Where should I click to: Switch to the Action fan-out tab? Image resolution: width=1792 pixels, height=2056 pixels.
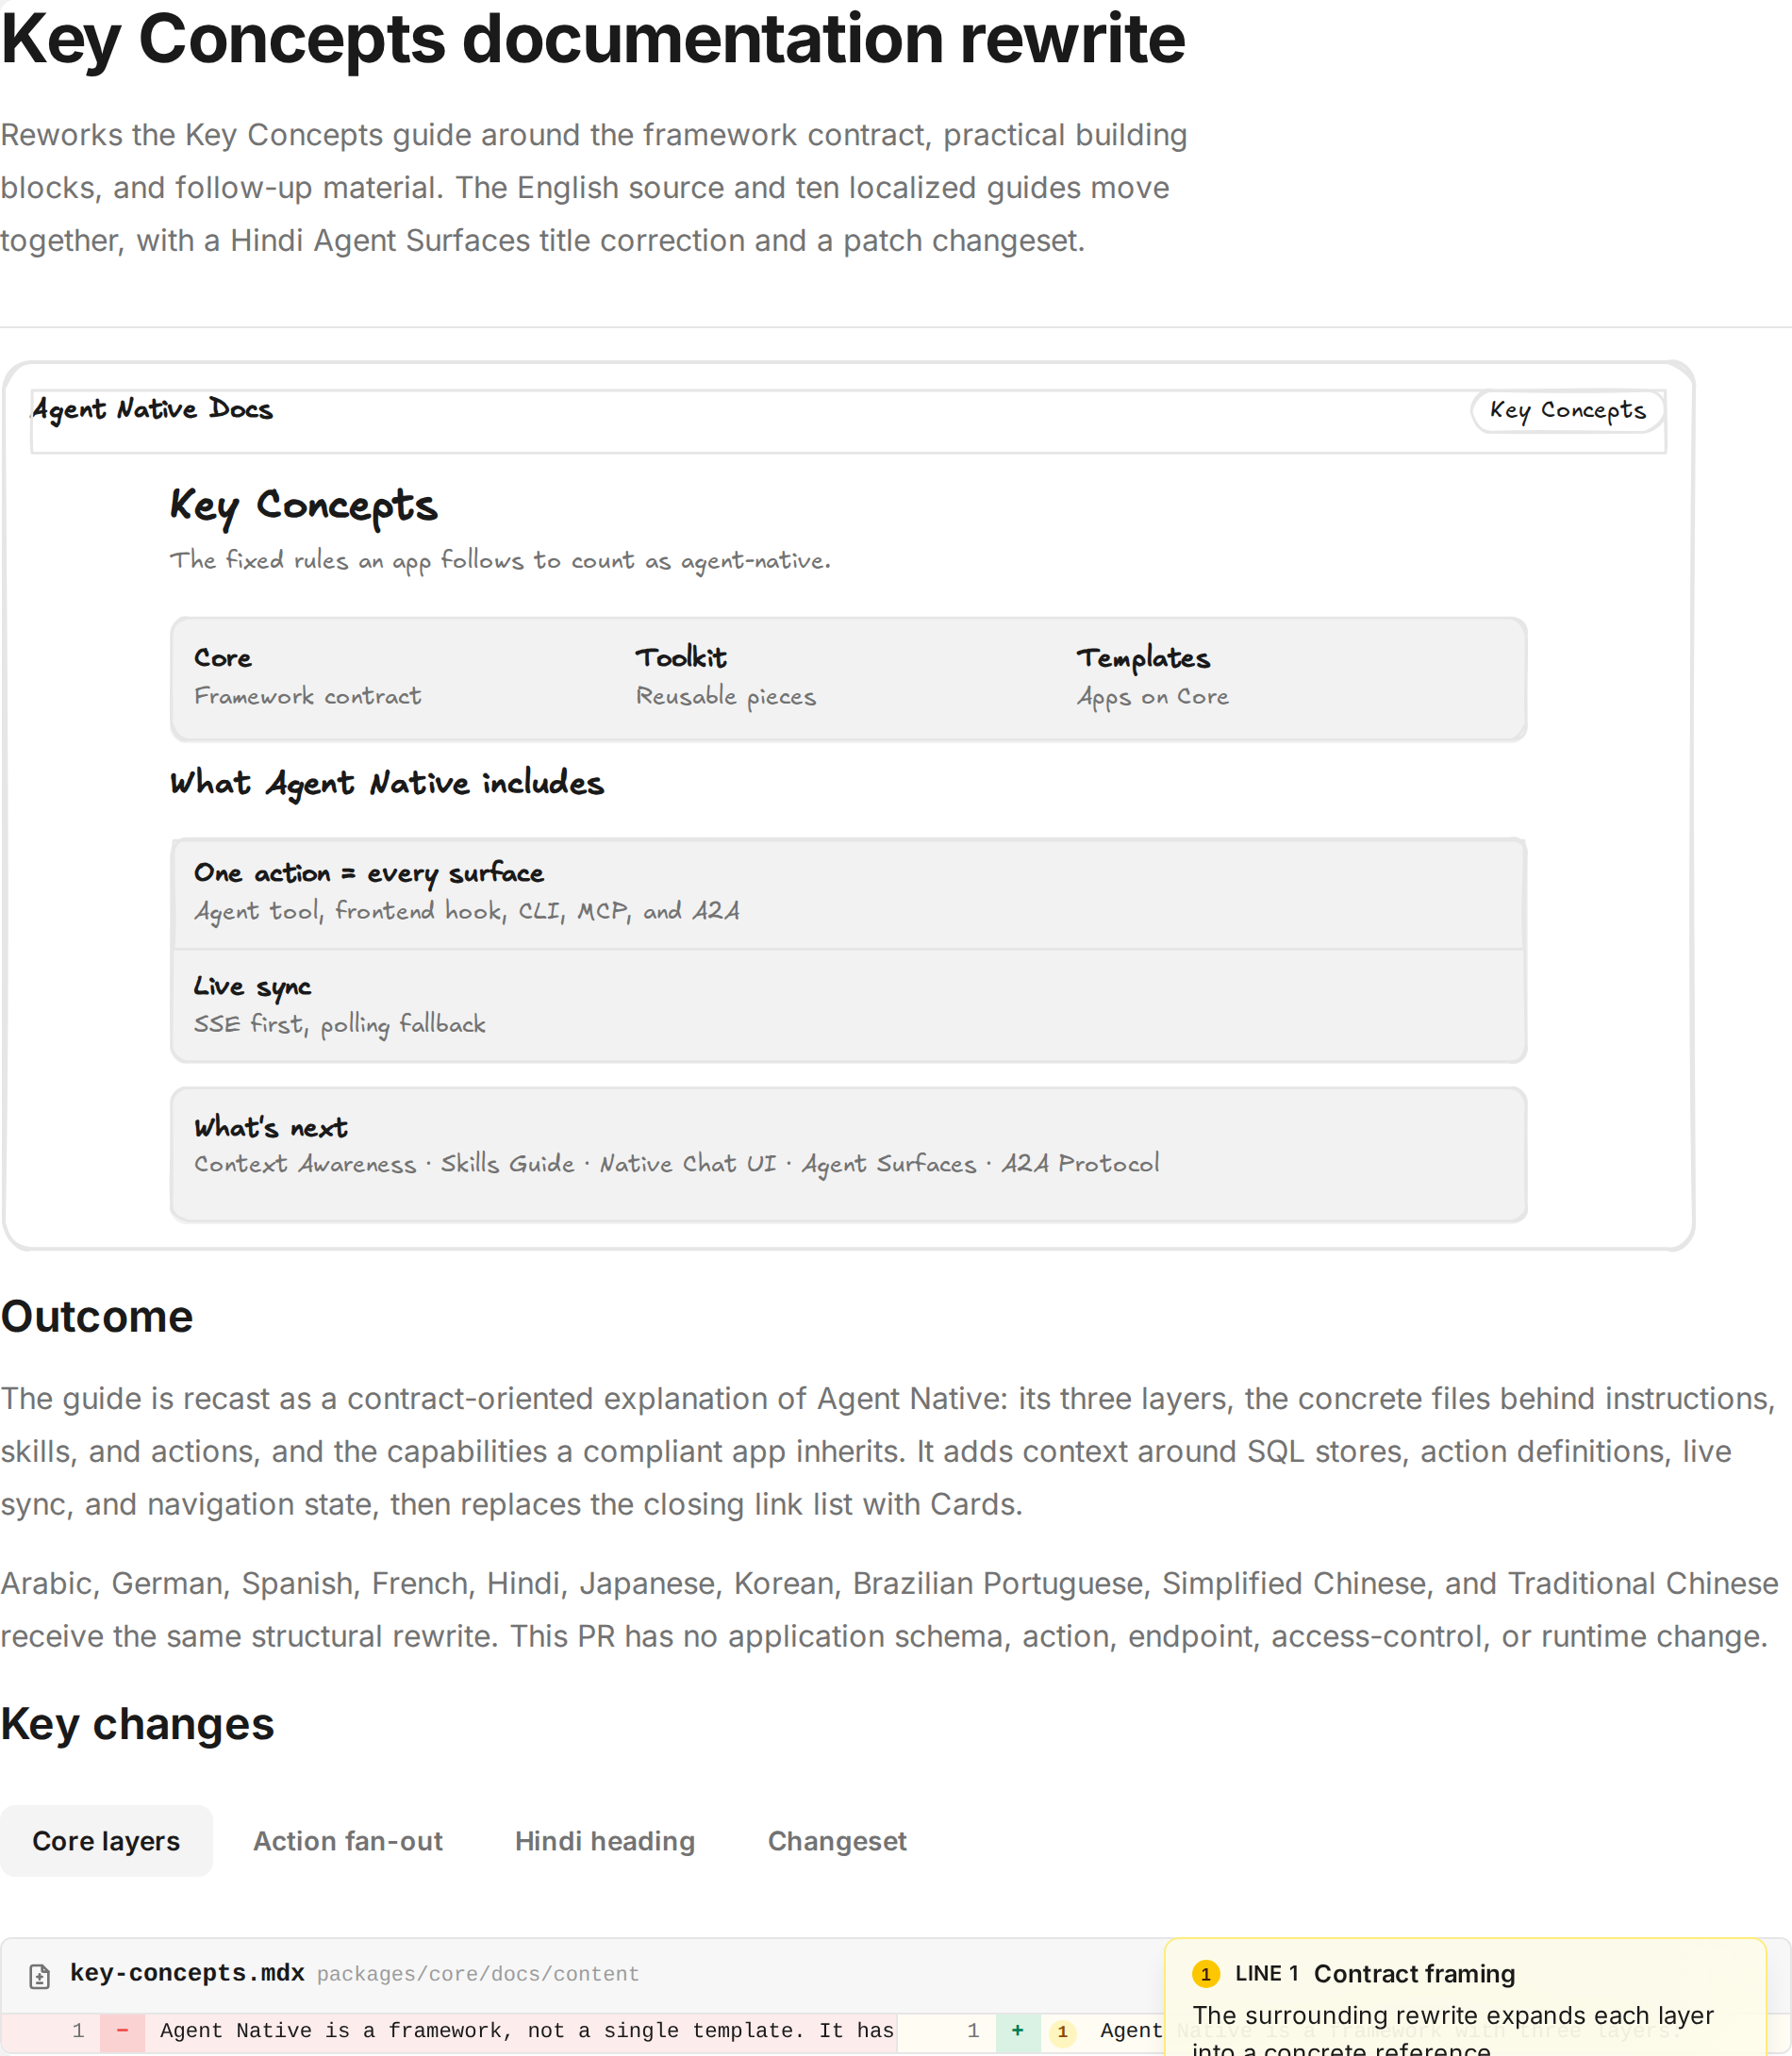[347, 1841]
